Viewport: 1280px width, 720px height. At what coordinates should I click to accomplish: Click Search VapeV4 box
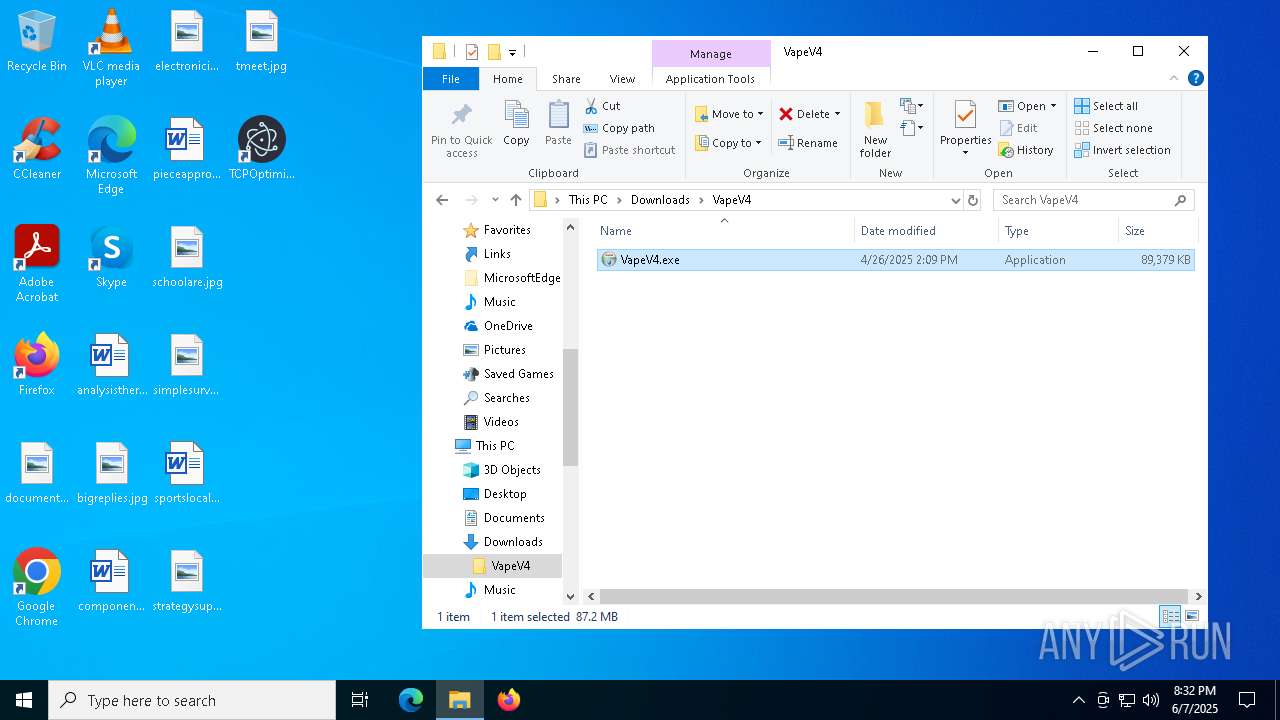1094,200
